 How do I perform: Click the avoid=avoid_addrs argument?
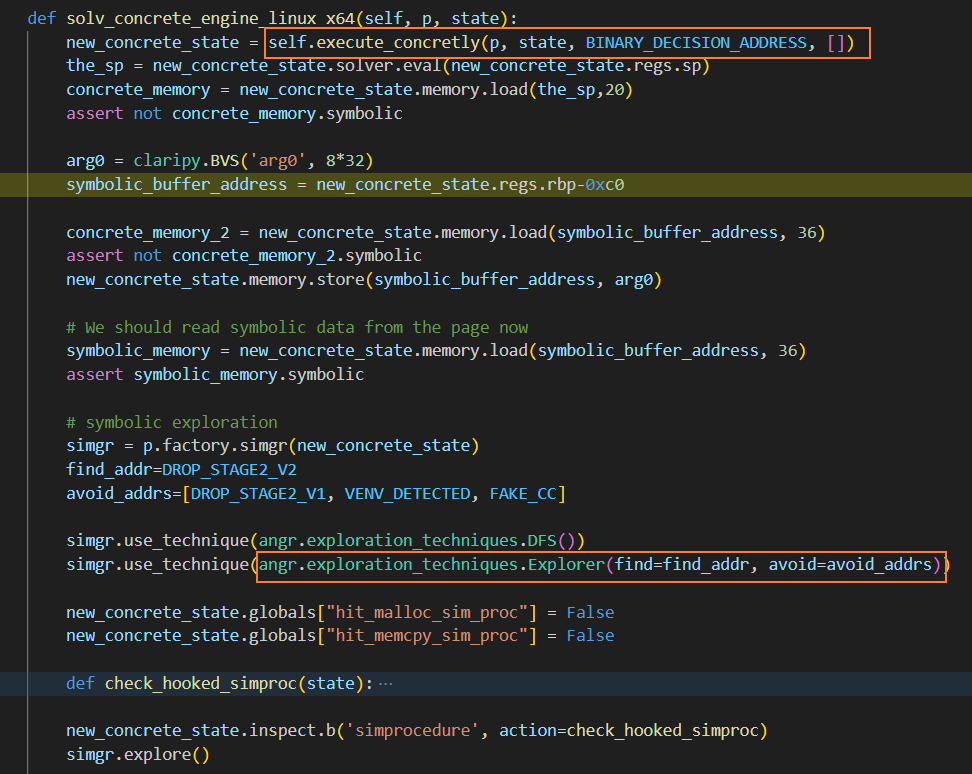coord(850,565)
